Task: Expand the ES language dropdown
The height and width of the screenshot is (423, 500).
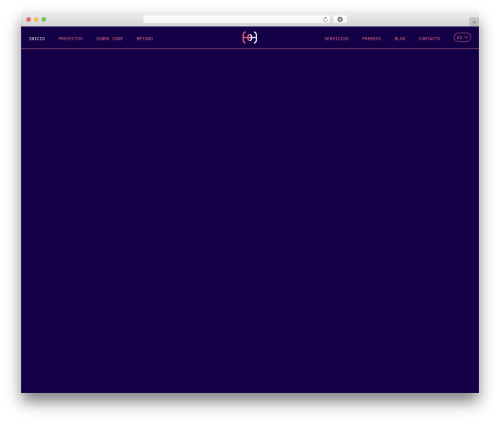Action: (x=462, y=37)
